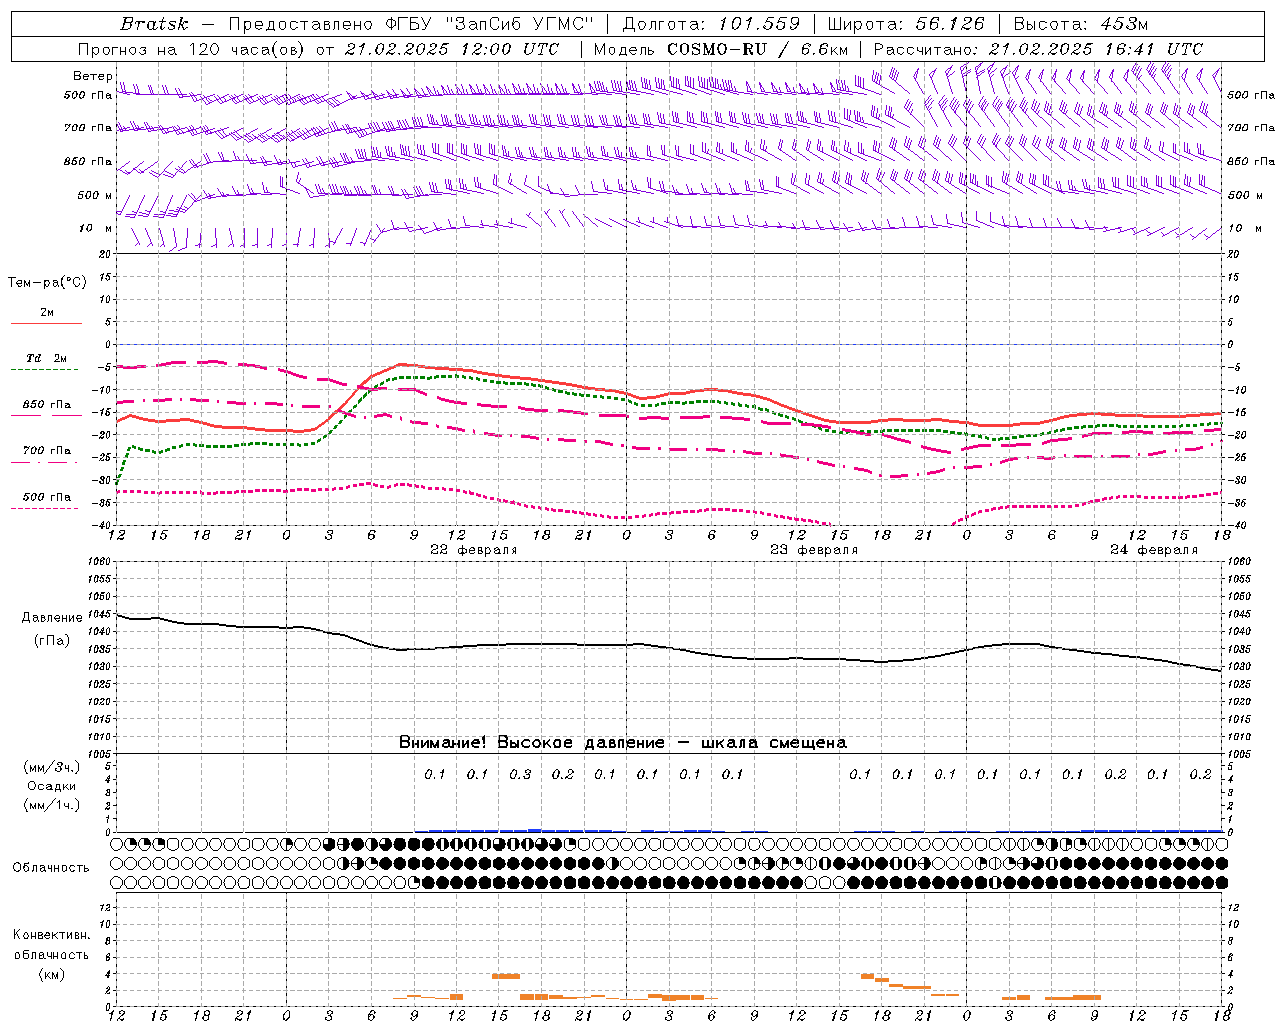This screenshot has height=1024, width=1280.
Task: Click the Облачность cloud cover label
Action: point(51,868)
